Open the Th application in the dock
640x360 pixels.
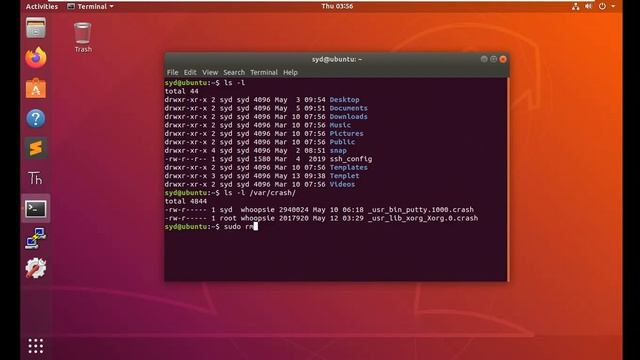point(36,178)
